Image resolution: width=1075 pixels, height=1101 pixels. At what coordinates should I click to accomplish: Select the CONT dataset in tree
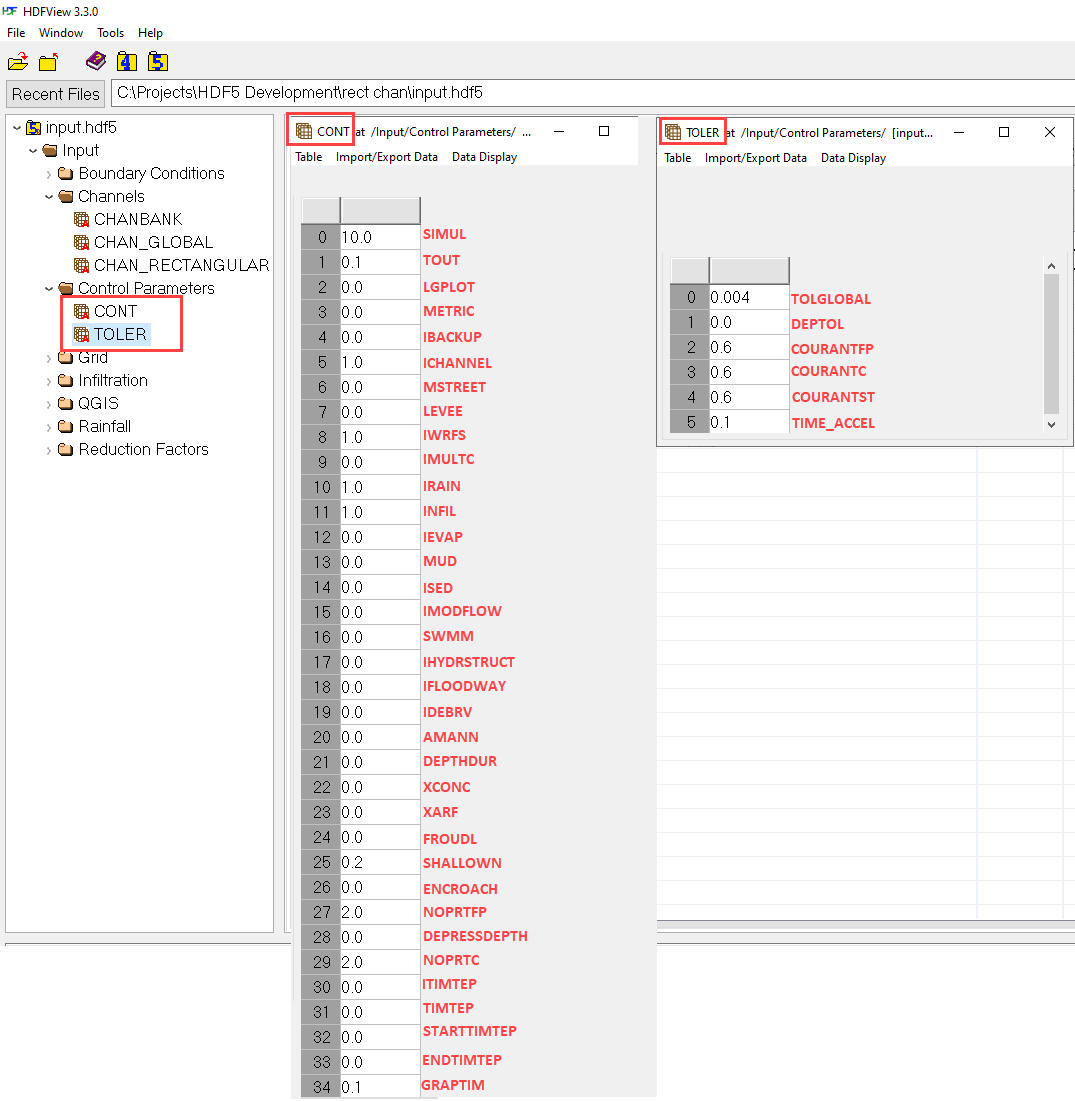[x=115, y=311]
